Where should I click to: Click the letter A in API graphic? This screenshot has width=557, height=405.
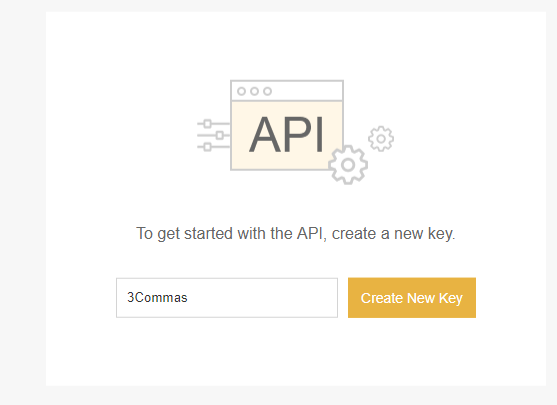tap(267, 135)
